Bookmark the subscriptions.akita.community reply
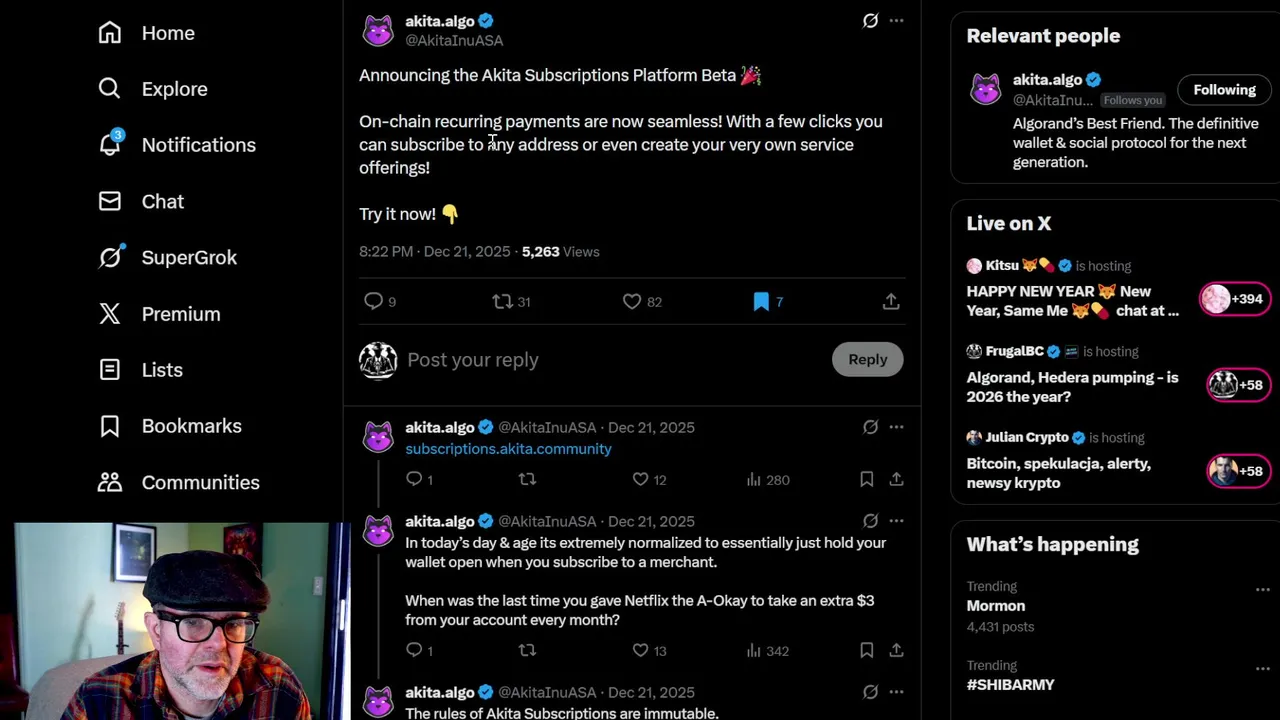 coord(866,480)
